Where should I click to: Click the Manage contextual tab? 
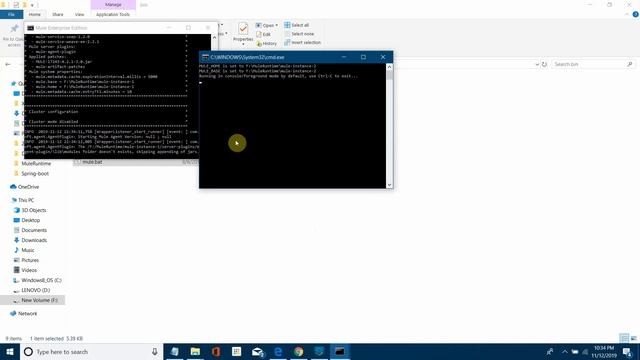coord(113,4)
